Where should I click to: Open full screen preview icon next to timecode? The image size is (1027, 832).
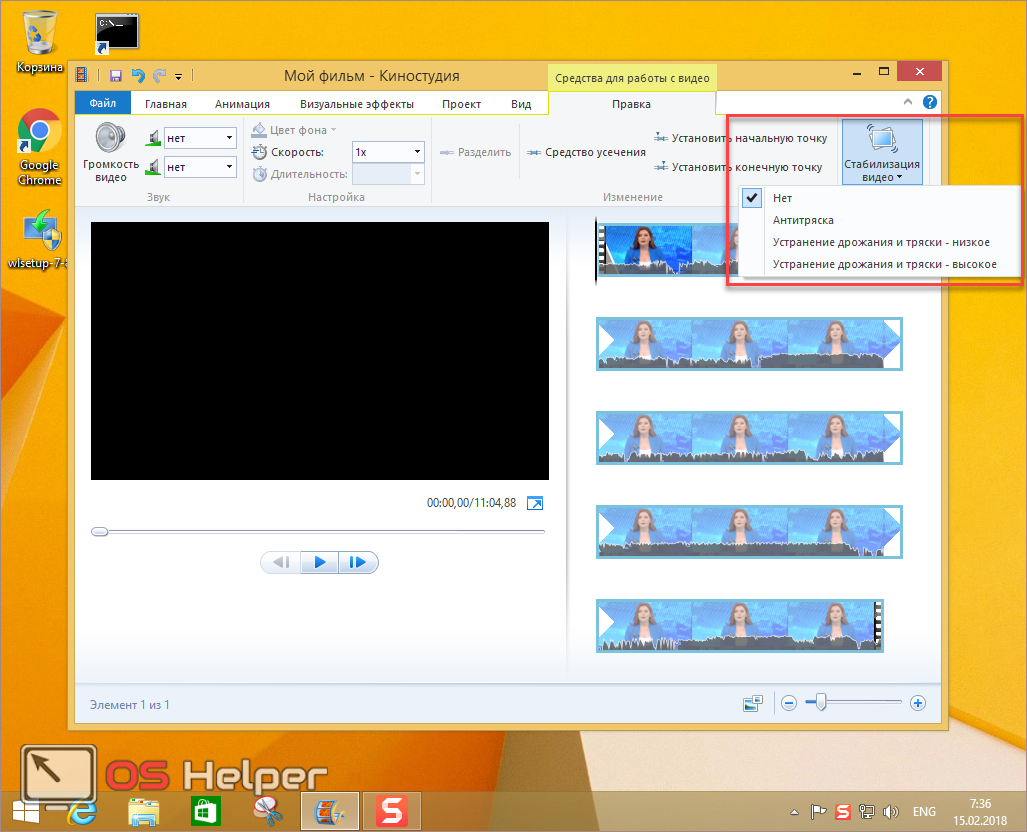tap(535, 503)
